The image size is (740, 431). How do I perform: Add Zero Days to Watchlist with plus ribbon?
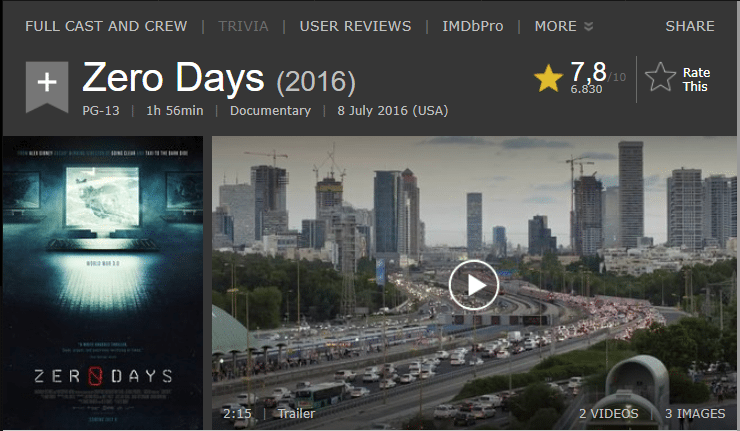47,86
